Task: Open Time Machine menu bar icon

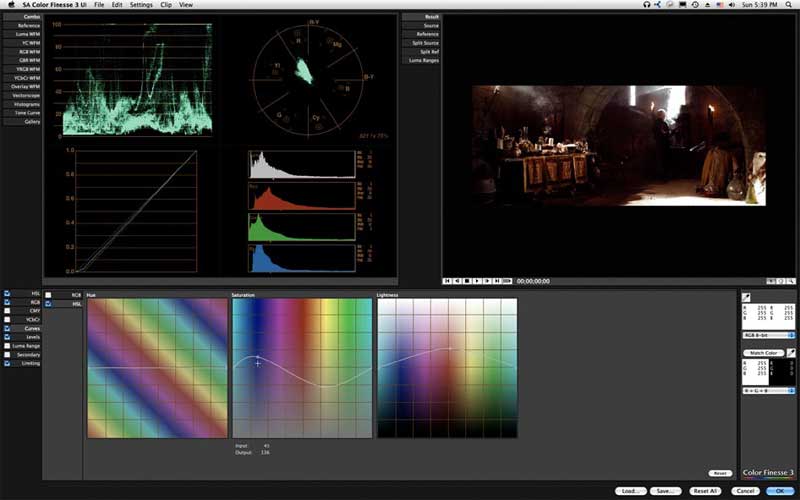Action: pos(696,5)
